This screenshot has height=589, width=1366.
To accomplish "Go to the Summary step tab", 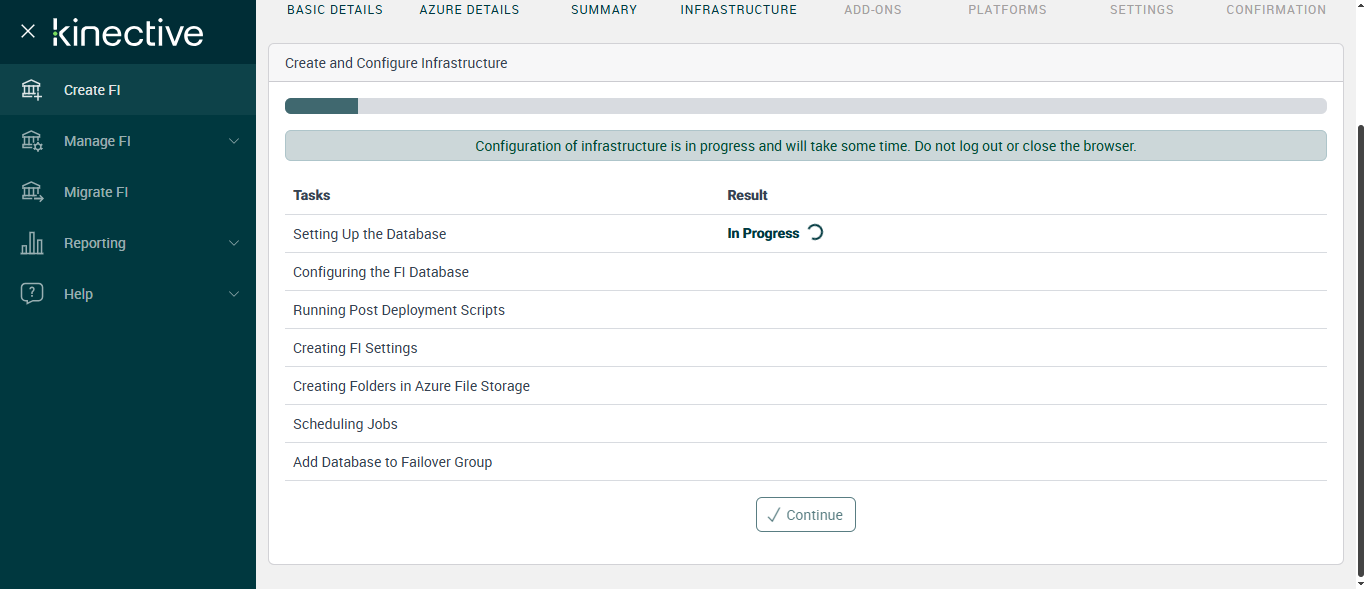I will coord(604,10).
